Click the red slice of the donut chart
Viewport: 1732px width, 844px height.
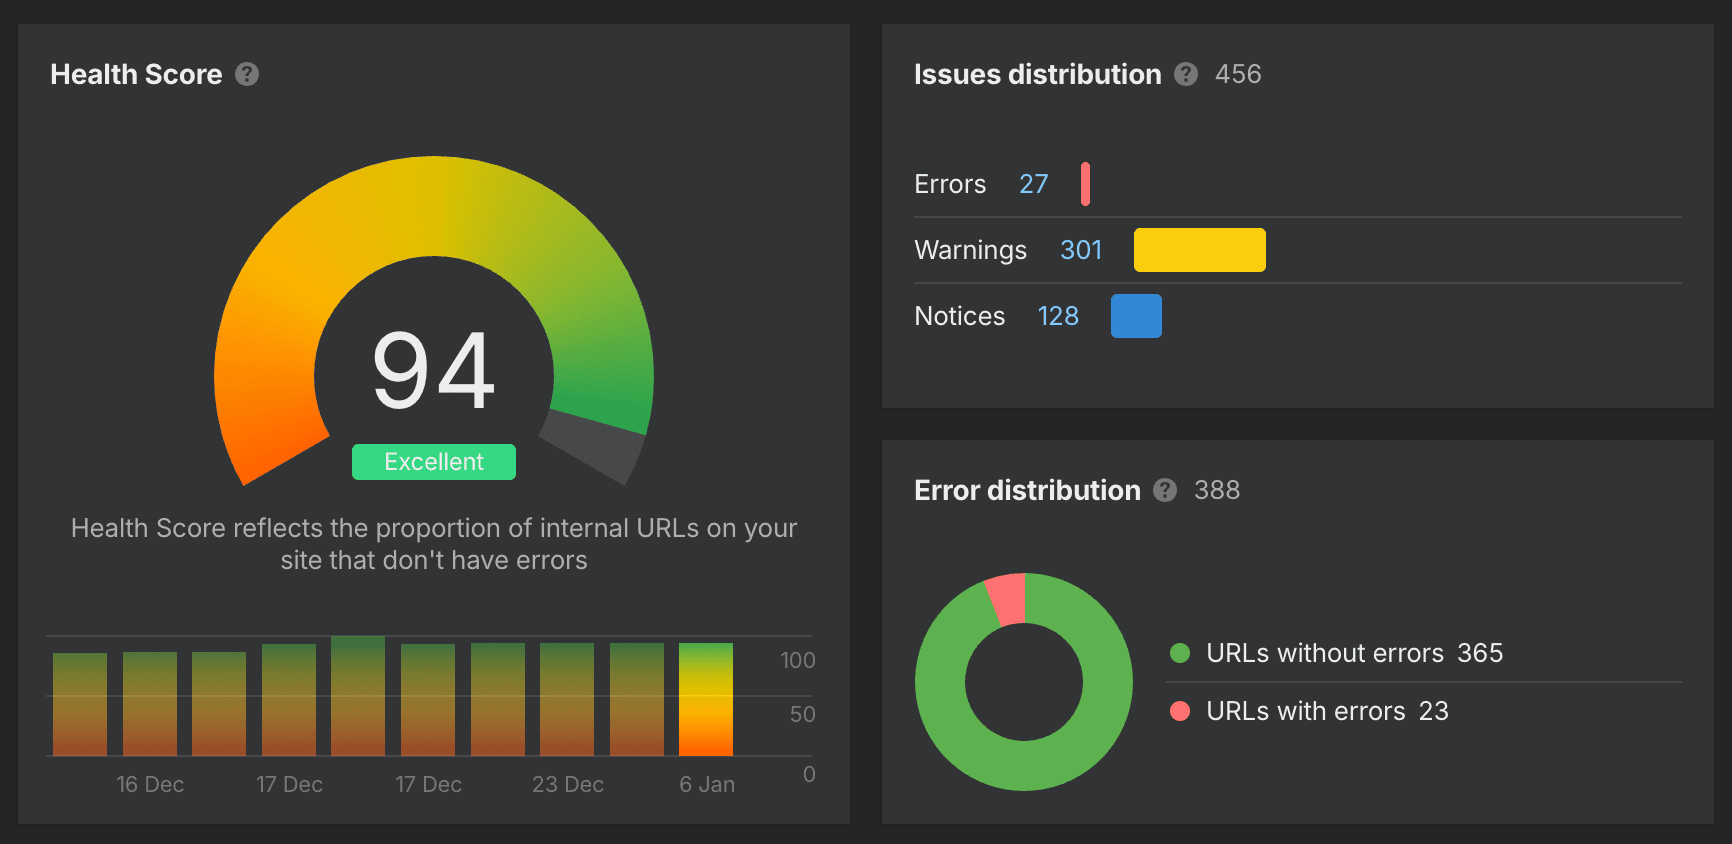pos(1008,599)
